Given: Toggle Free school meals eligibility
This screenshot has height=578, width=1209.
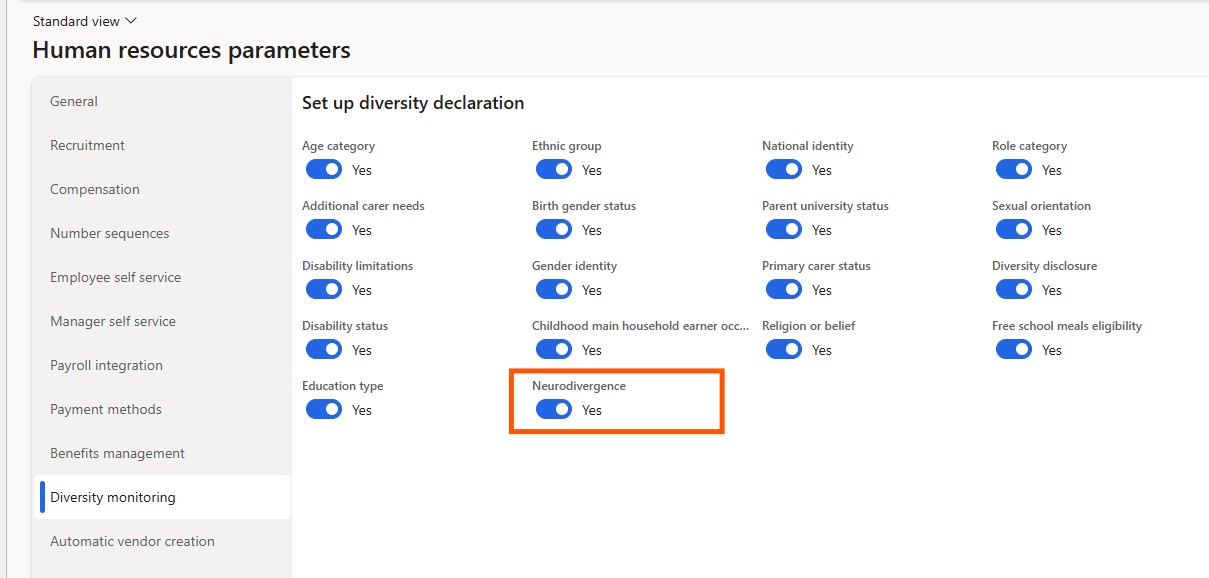Looking at the screenshot, I should (1014, 349).
